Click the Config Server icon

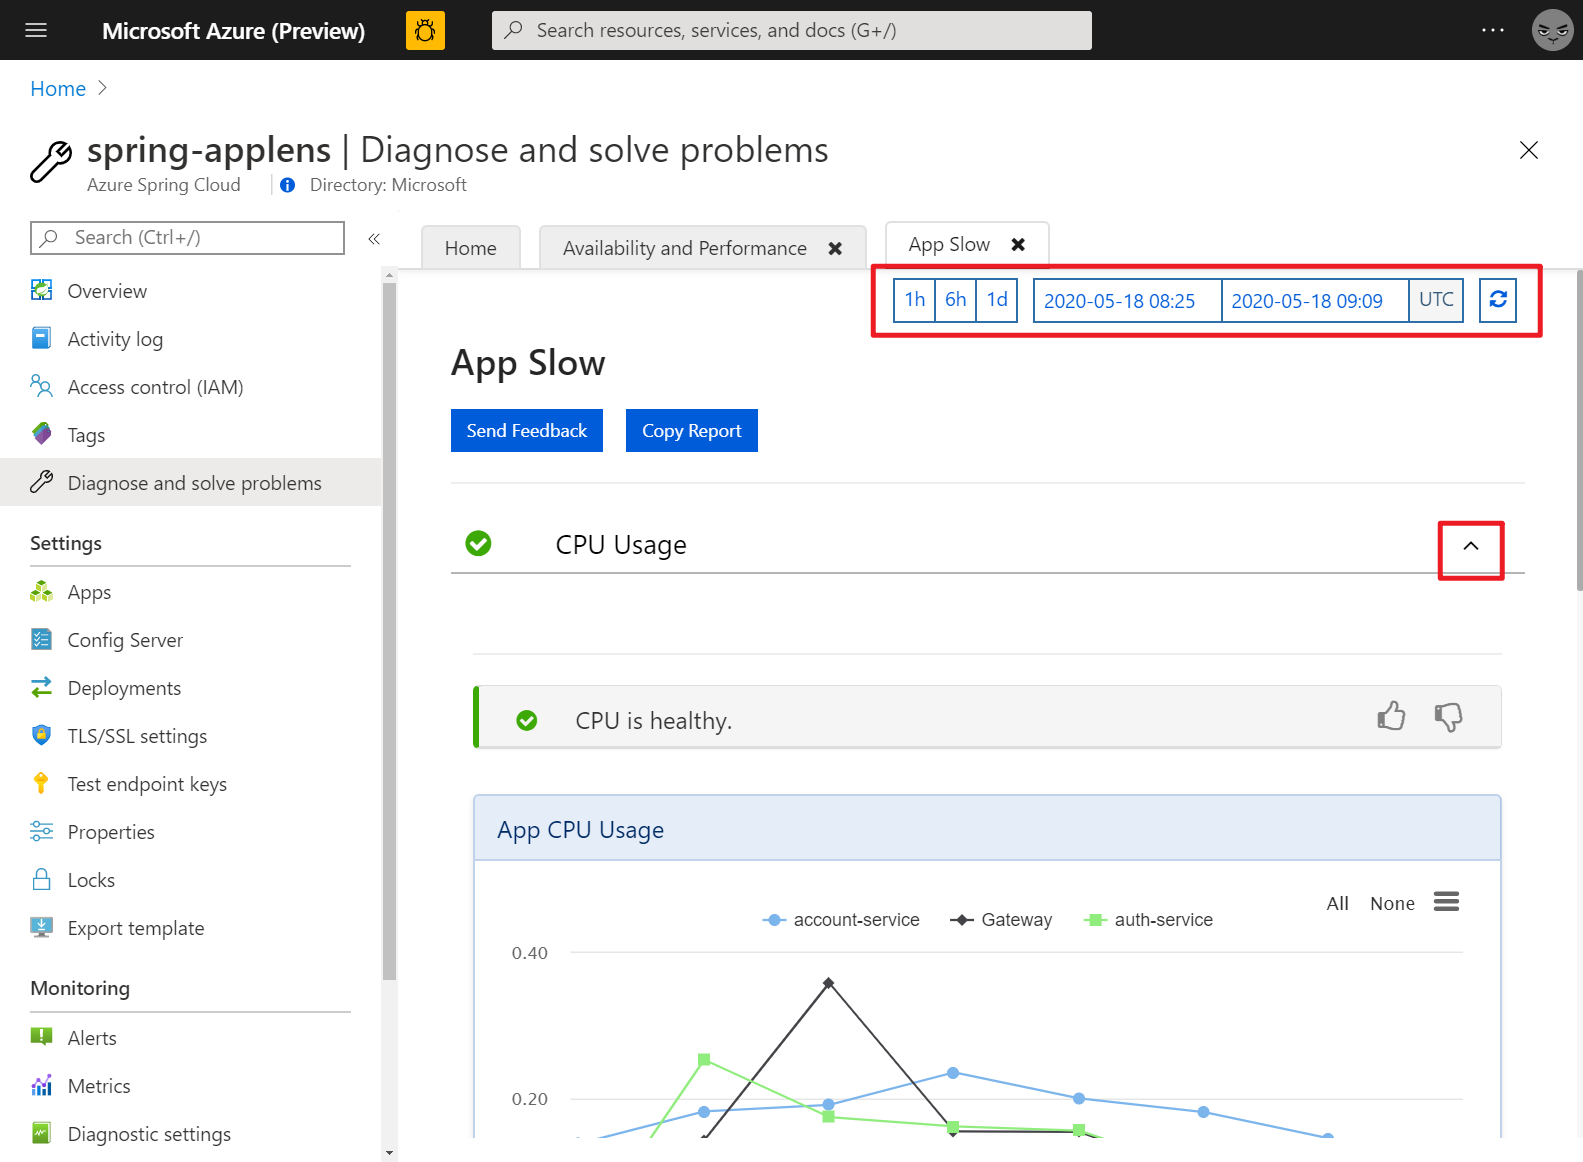point(41,639)
